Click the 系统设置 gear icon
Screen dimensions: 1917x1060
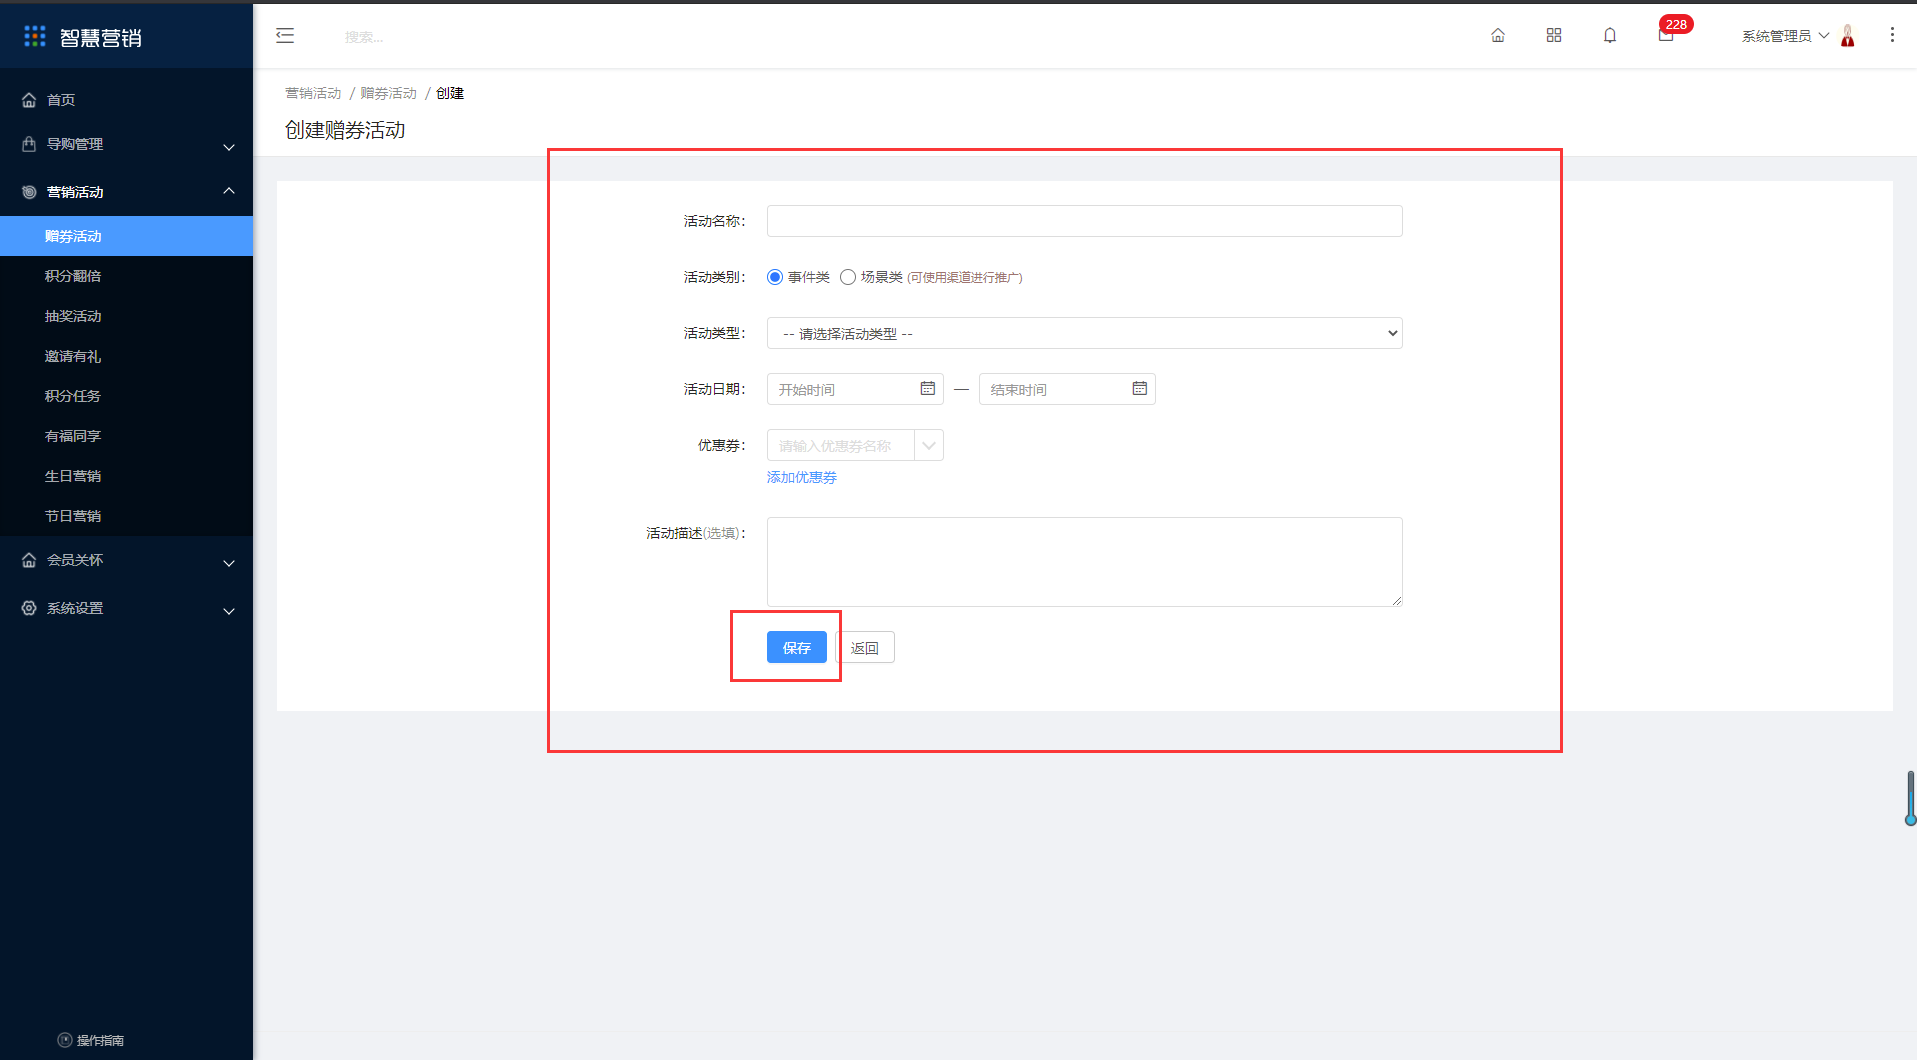click(x=29, y=608)
